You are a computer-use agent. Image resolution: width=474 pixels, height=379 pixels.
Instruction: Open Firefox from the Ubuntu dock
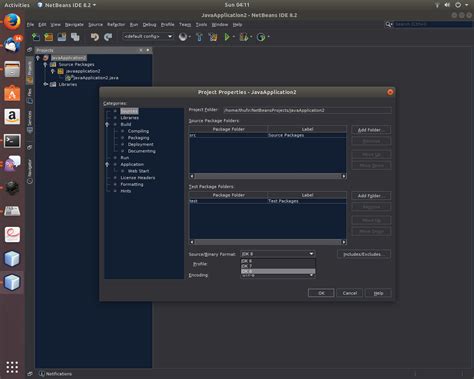click(12, 22)
